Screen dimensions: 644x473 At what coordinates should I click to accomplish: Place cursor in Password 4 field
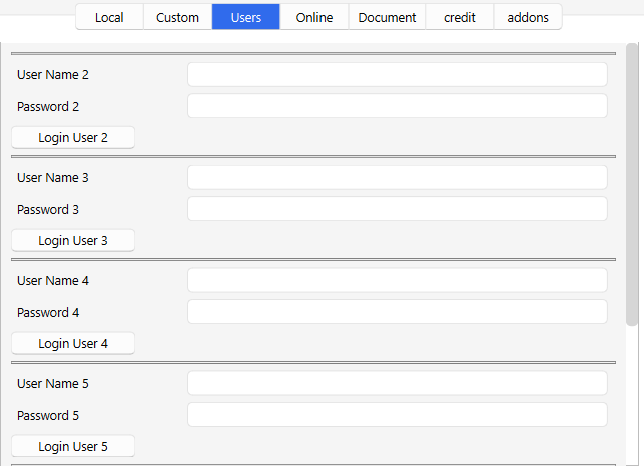397,313
